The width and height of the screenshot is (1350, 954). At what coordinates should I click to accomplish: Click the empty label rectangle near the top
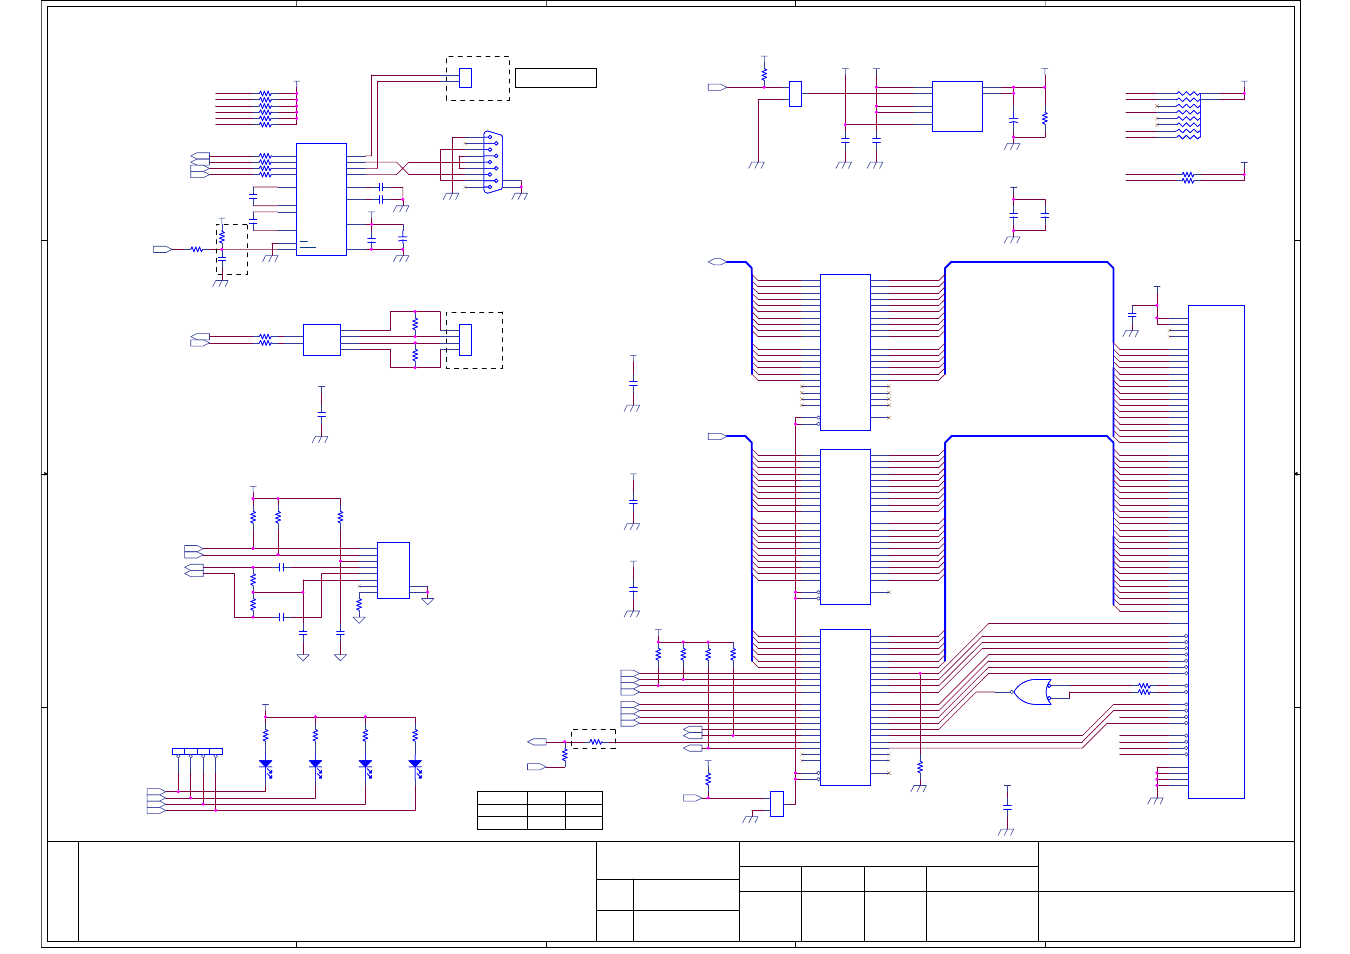pyautogui.click(x=556, y=78)
